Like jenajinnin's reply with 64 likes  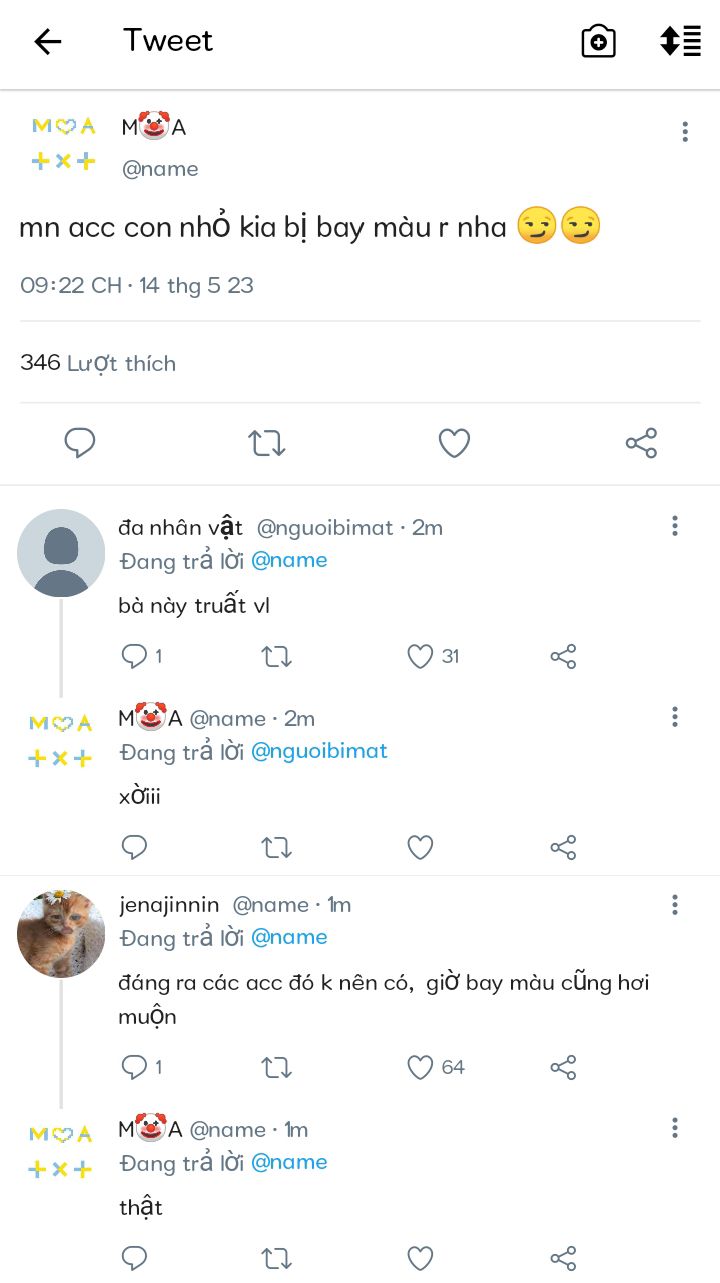420,1067
